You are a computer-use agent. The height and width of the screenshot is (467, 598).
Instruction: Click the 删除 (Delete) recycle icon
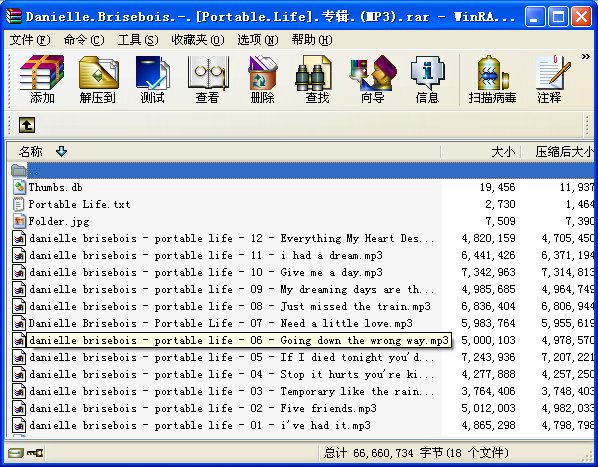point(262,79)
